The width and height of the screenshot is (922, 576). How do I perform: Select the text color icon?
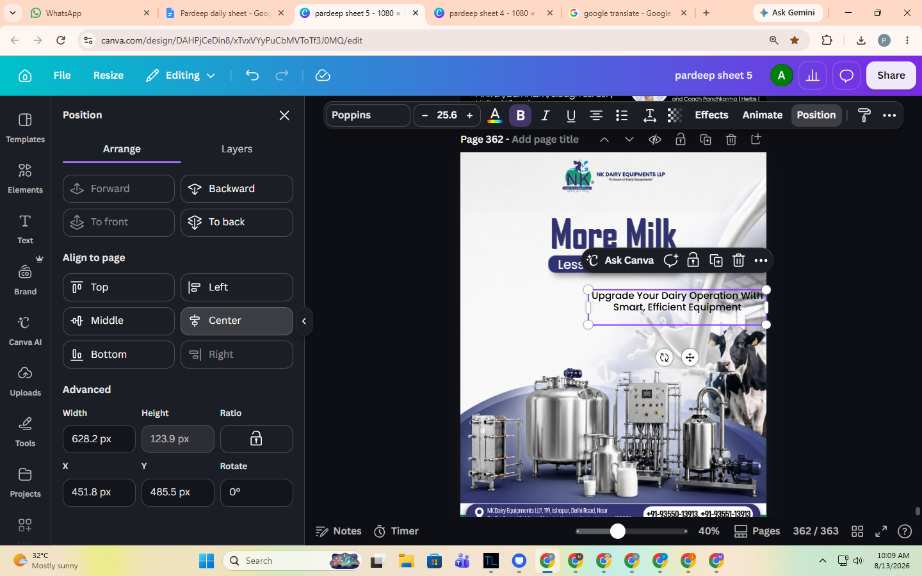pyautogui.click(x=495, y=115)
